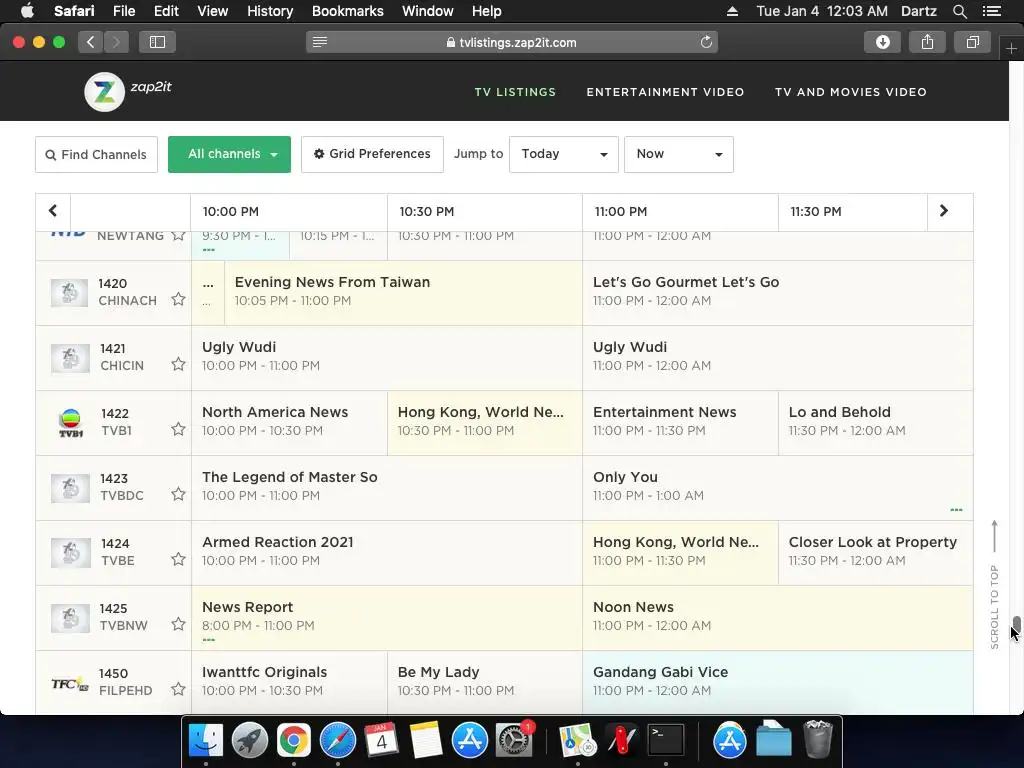Open Grid Preferences

click(x=372, y=154)
